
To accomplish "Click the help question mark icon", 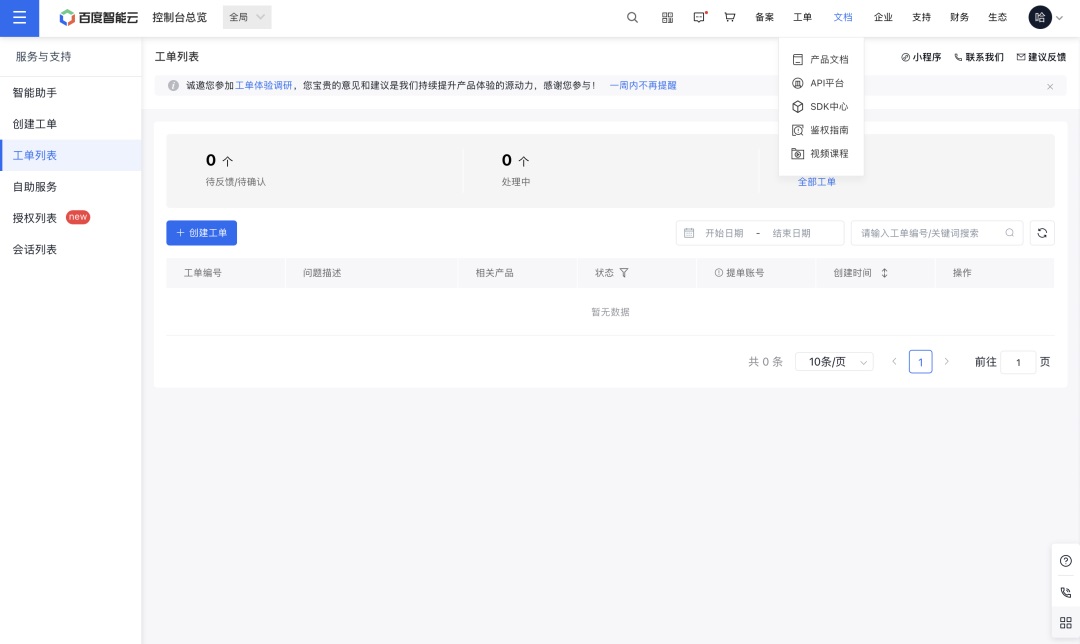I will click(x=1065, y=561).
